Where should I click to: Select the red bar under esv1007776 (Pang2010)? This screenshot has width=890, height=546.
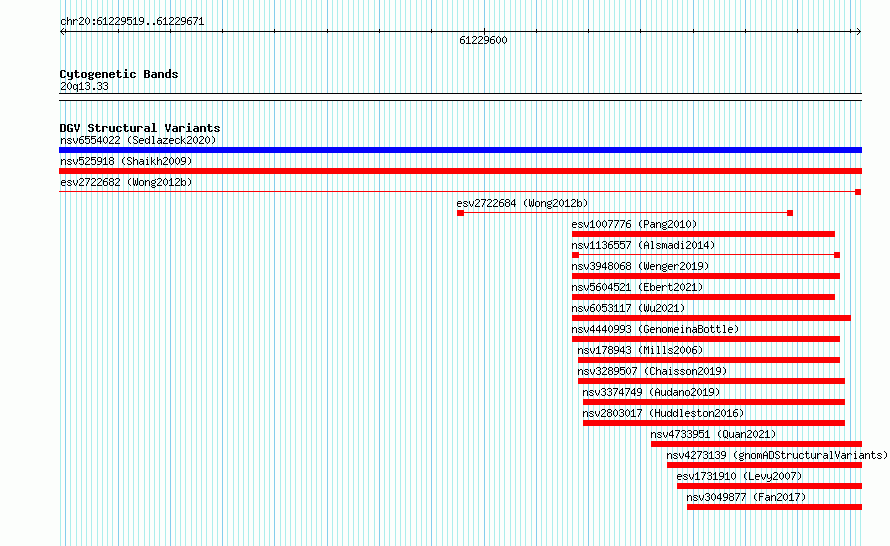pyautogui.click(x=703, y=234)
